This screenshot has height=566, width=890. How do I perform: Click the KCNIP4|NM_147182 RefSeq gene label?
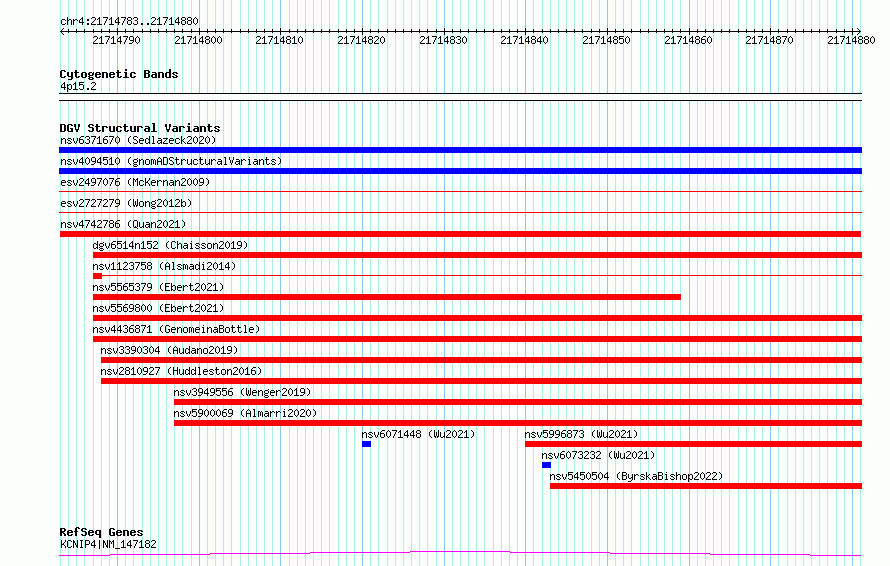click(108, 544)
